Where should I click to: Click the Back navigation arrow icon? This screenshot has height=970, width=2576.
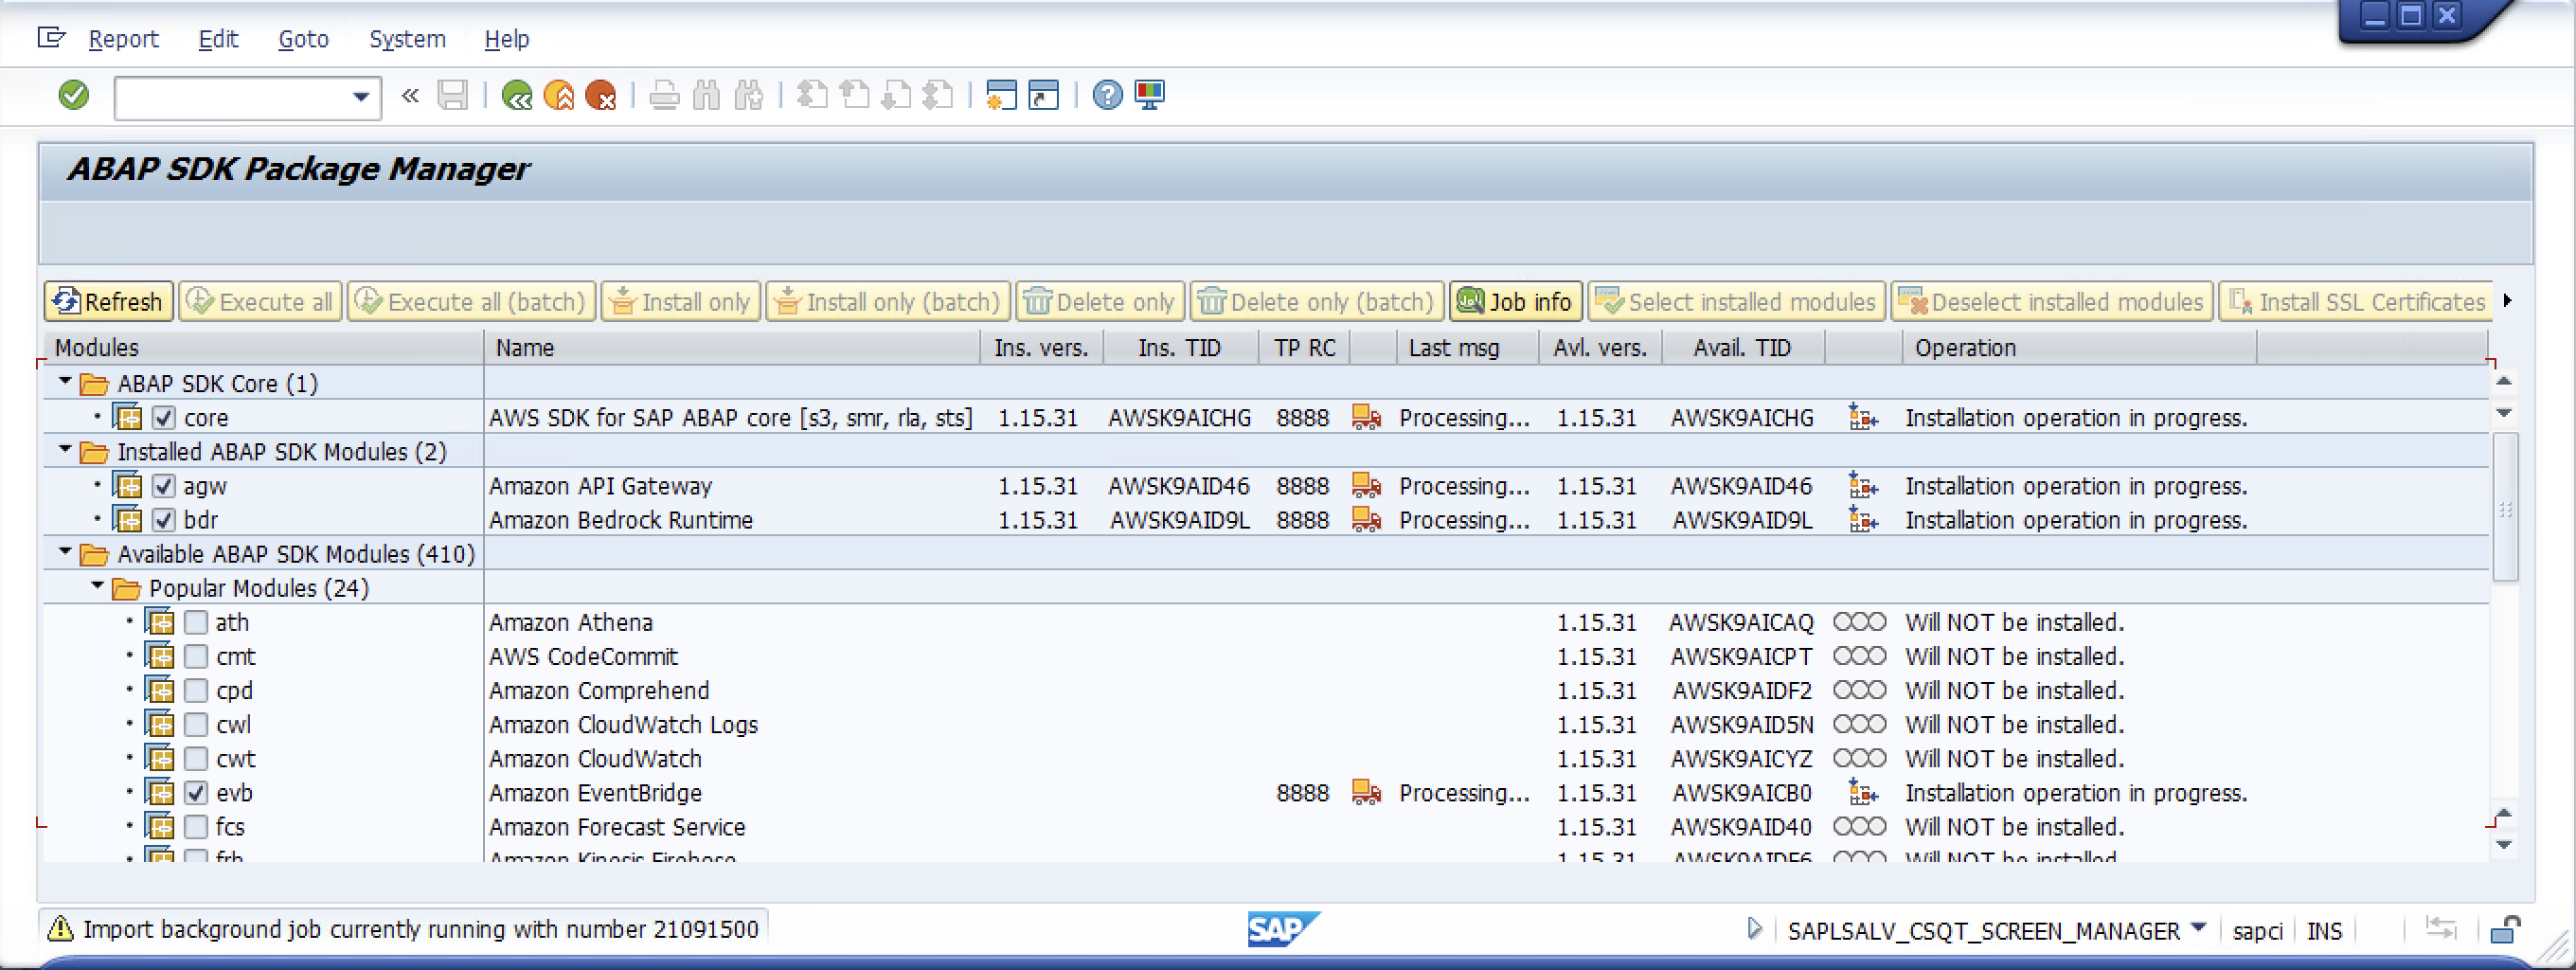click(517, 96)
